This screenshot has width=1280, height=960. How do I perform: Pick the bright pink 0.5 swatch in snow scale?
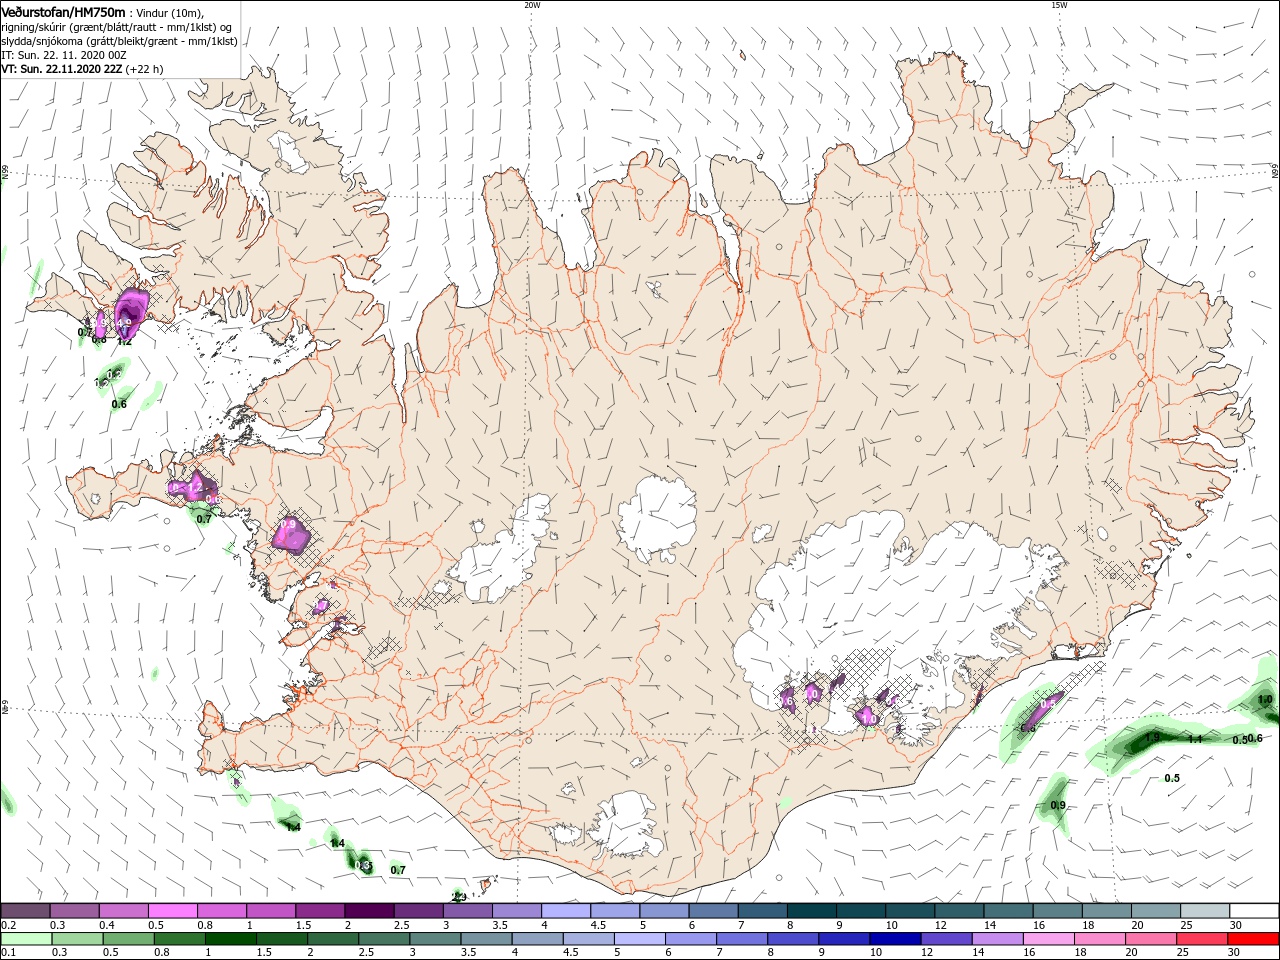point(172,911)
